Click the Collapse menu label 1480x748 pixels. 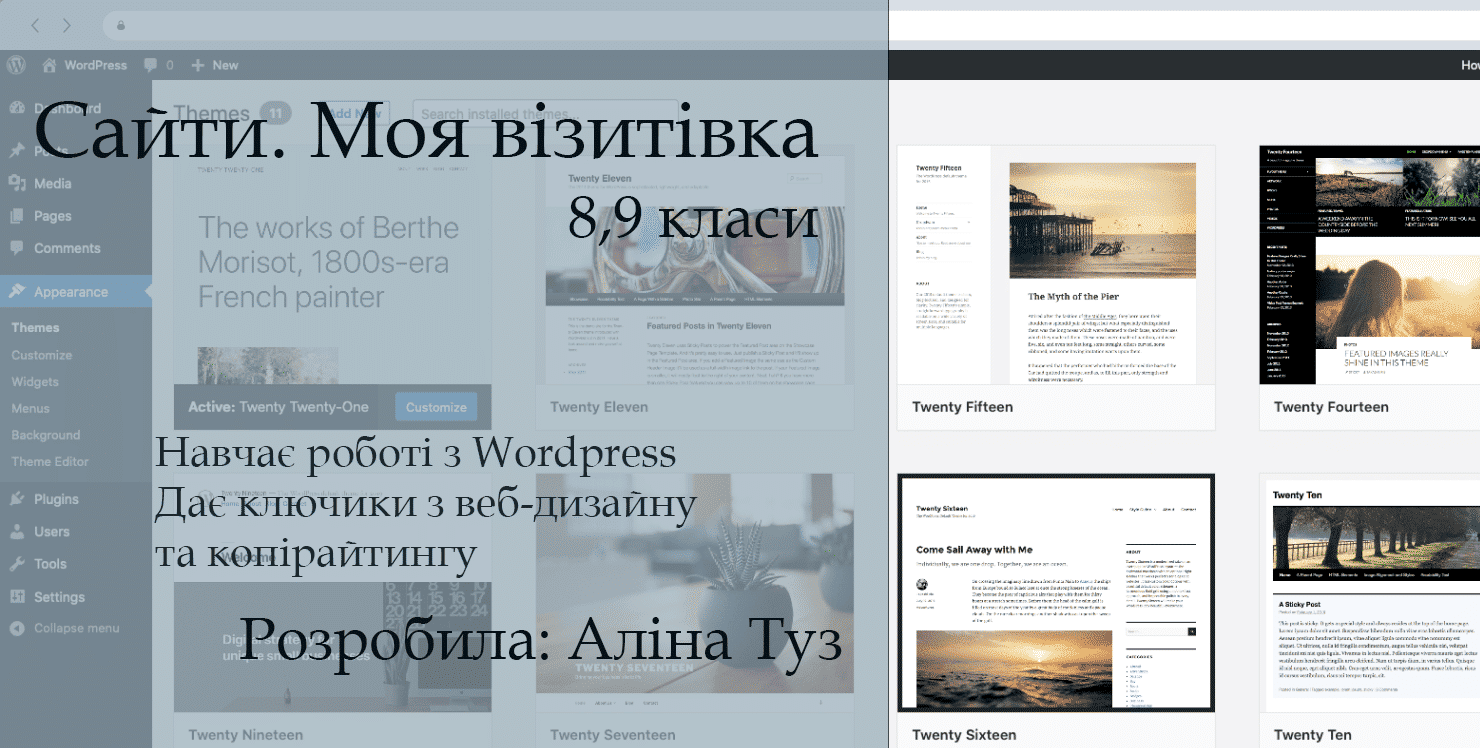pyautogui.click(x=77, y=628)
